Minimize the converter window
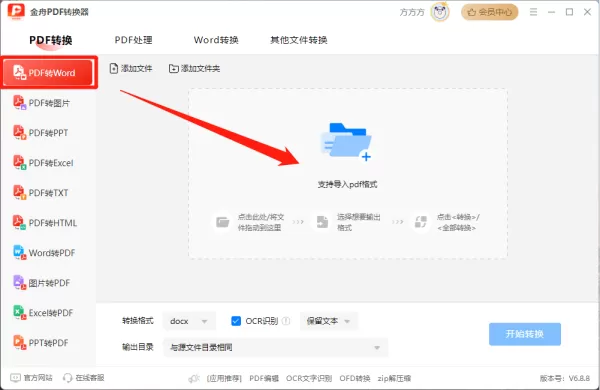The width and height of the screenshot is (600, 390). [x=551, y=12]
